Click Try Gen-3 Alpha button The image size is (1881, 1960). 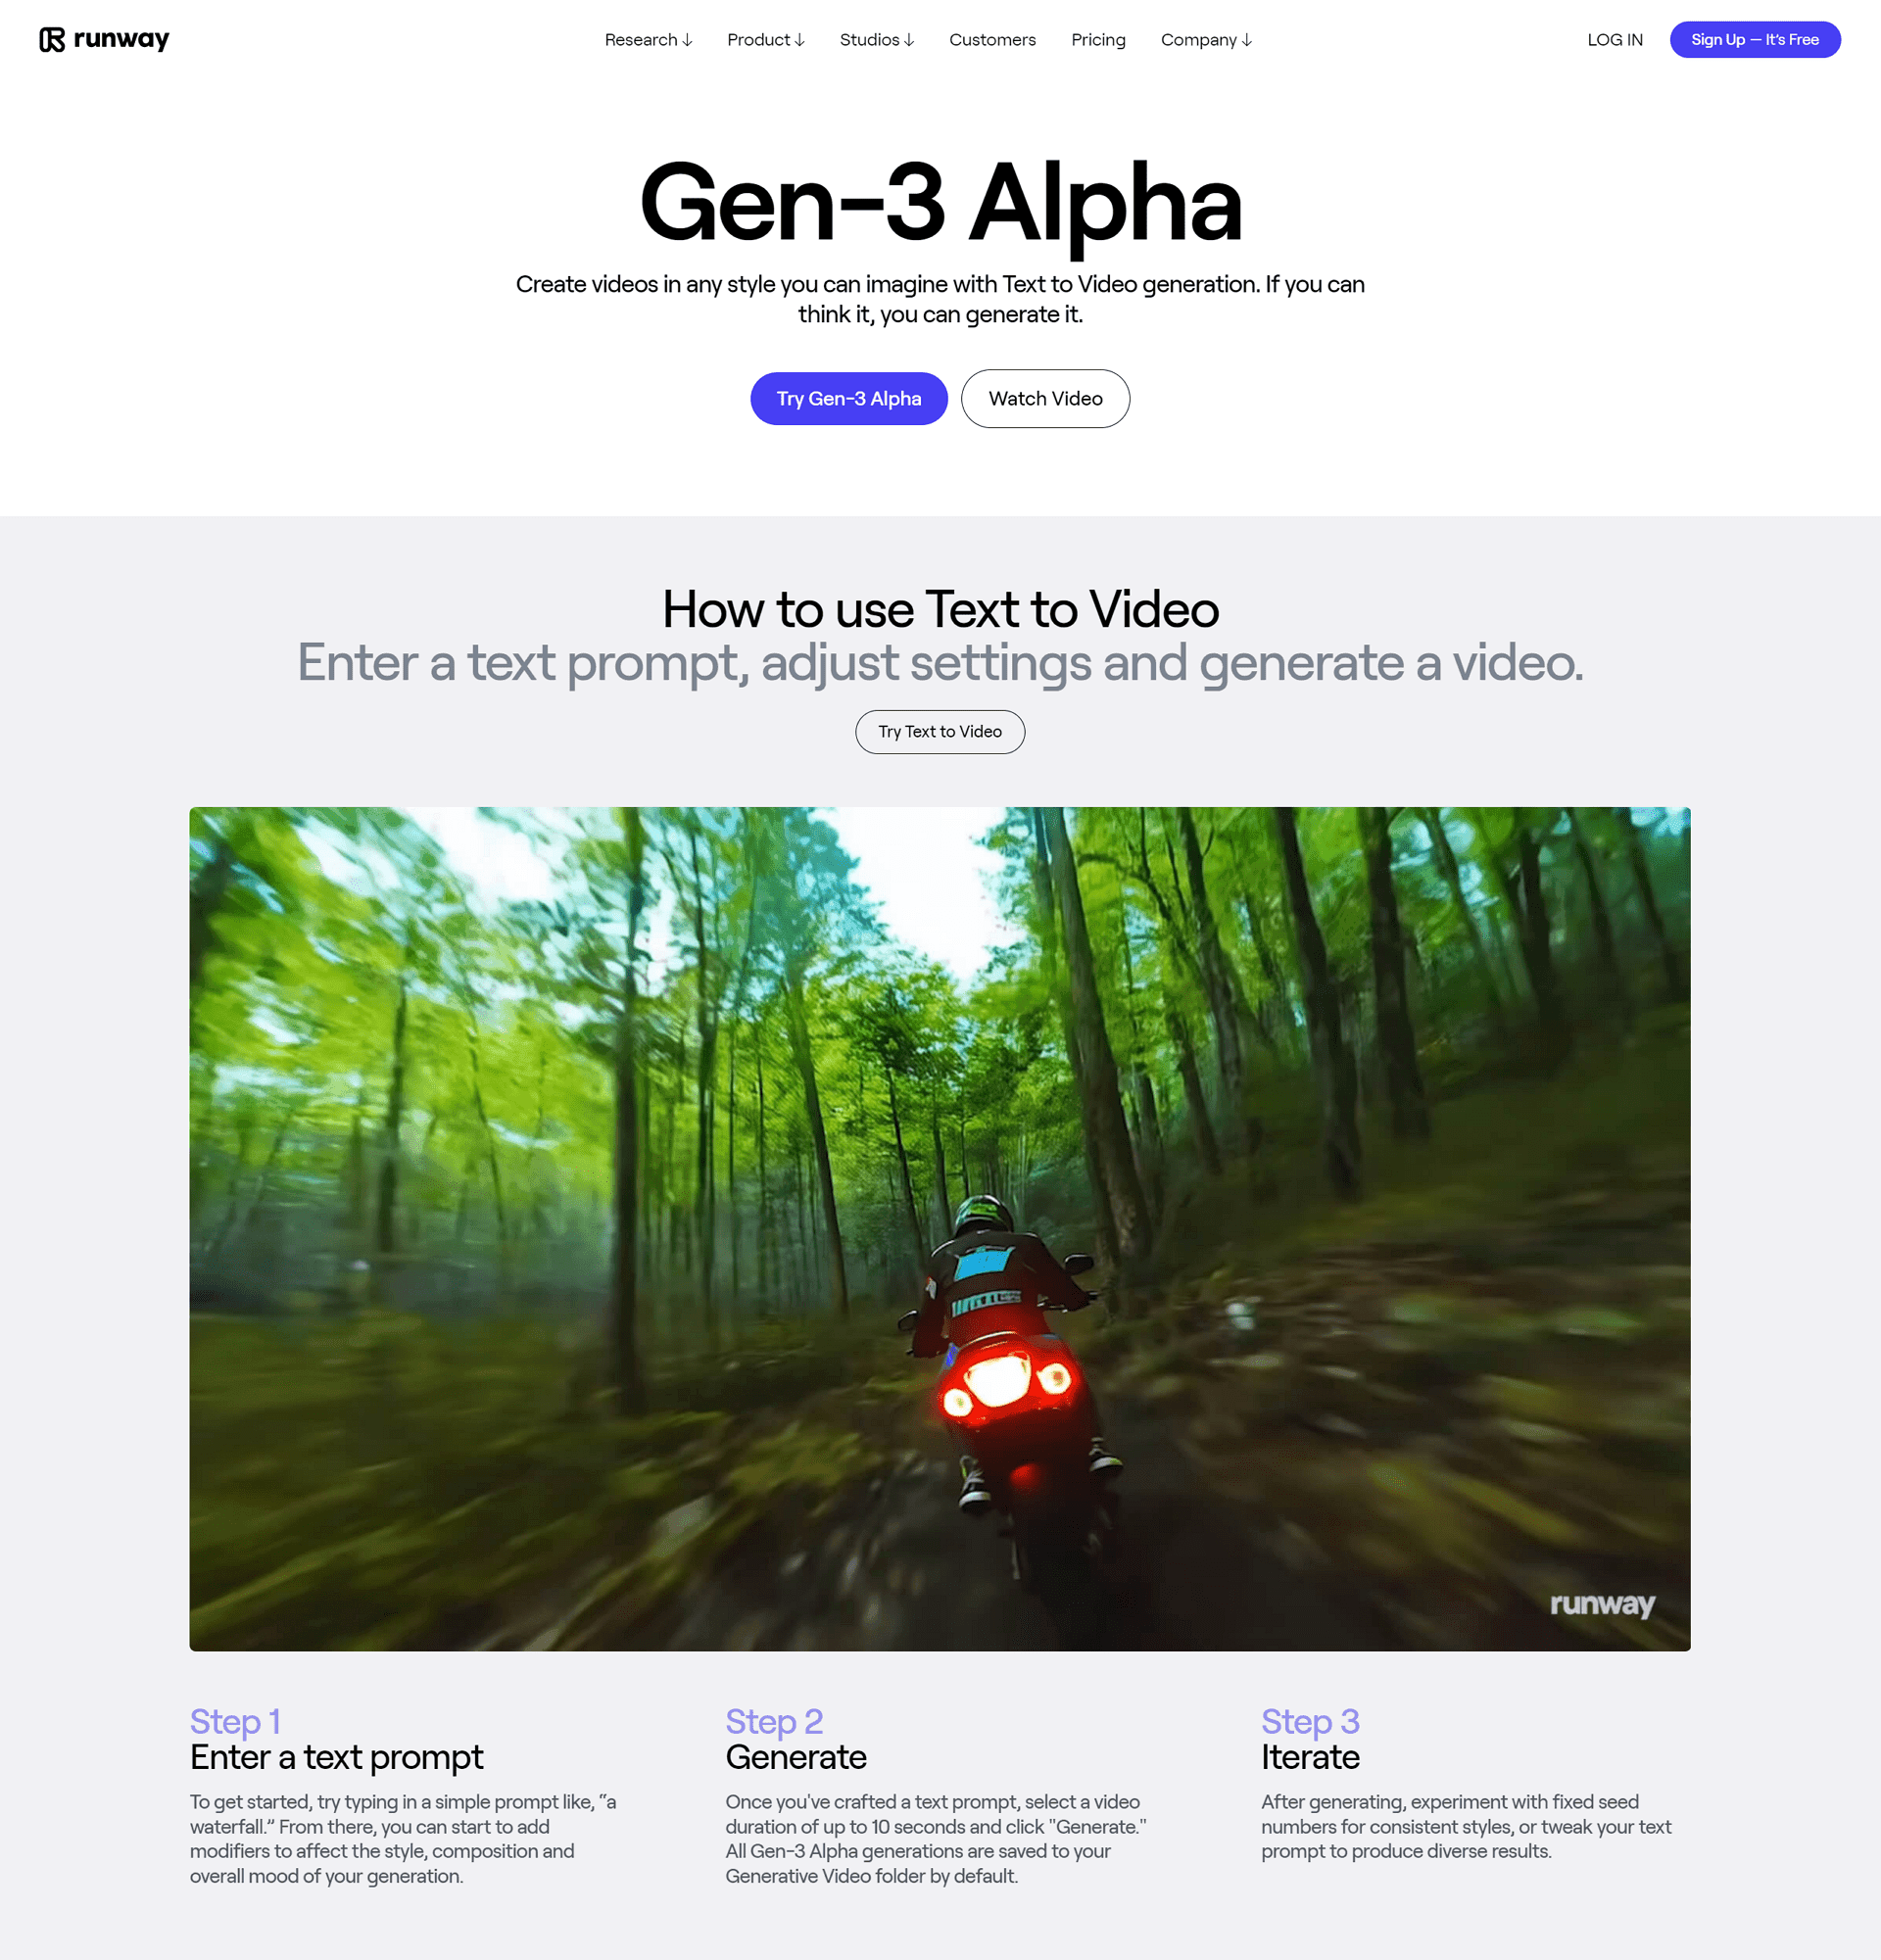click(848, 399)
